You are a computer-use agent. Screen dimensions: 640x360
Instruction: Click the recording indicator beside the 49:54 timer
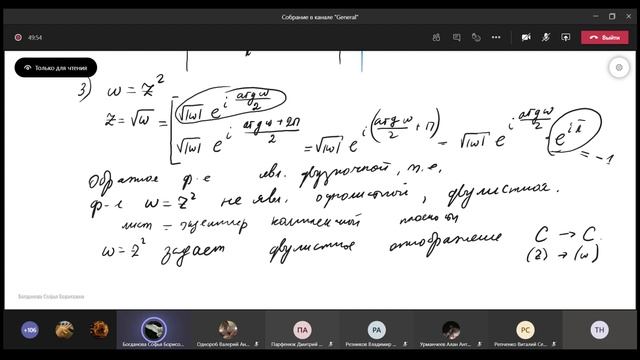pos(18,38)
